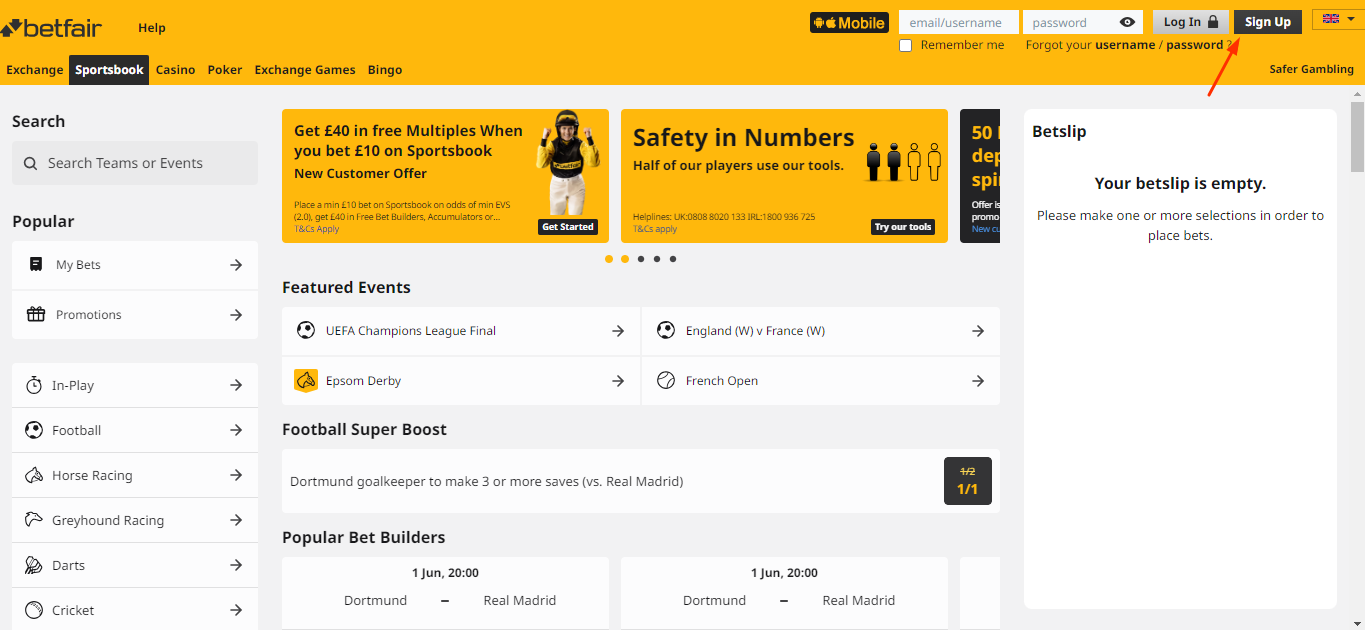Click the forgot username link
Image resolution: width=1365 pixels, height=630 pixels.
coord(1125,45)
